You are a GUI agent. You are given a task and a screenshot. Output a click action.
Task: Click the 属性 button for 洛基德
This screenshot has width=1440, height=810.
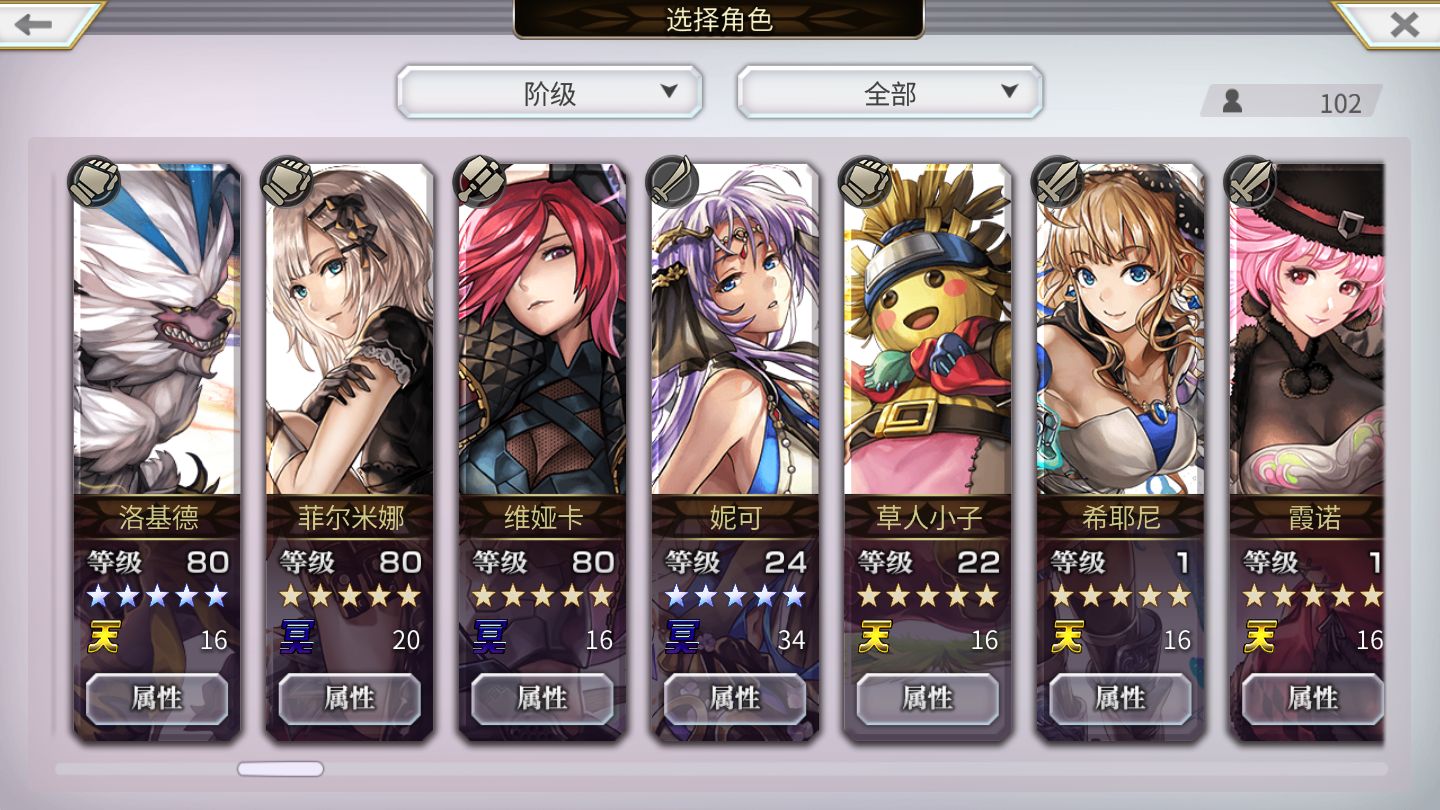[157, 698]
